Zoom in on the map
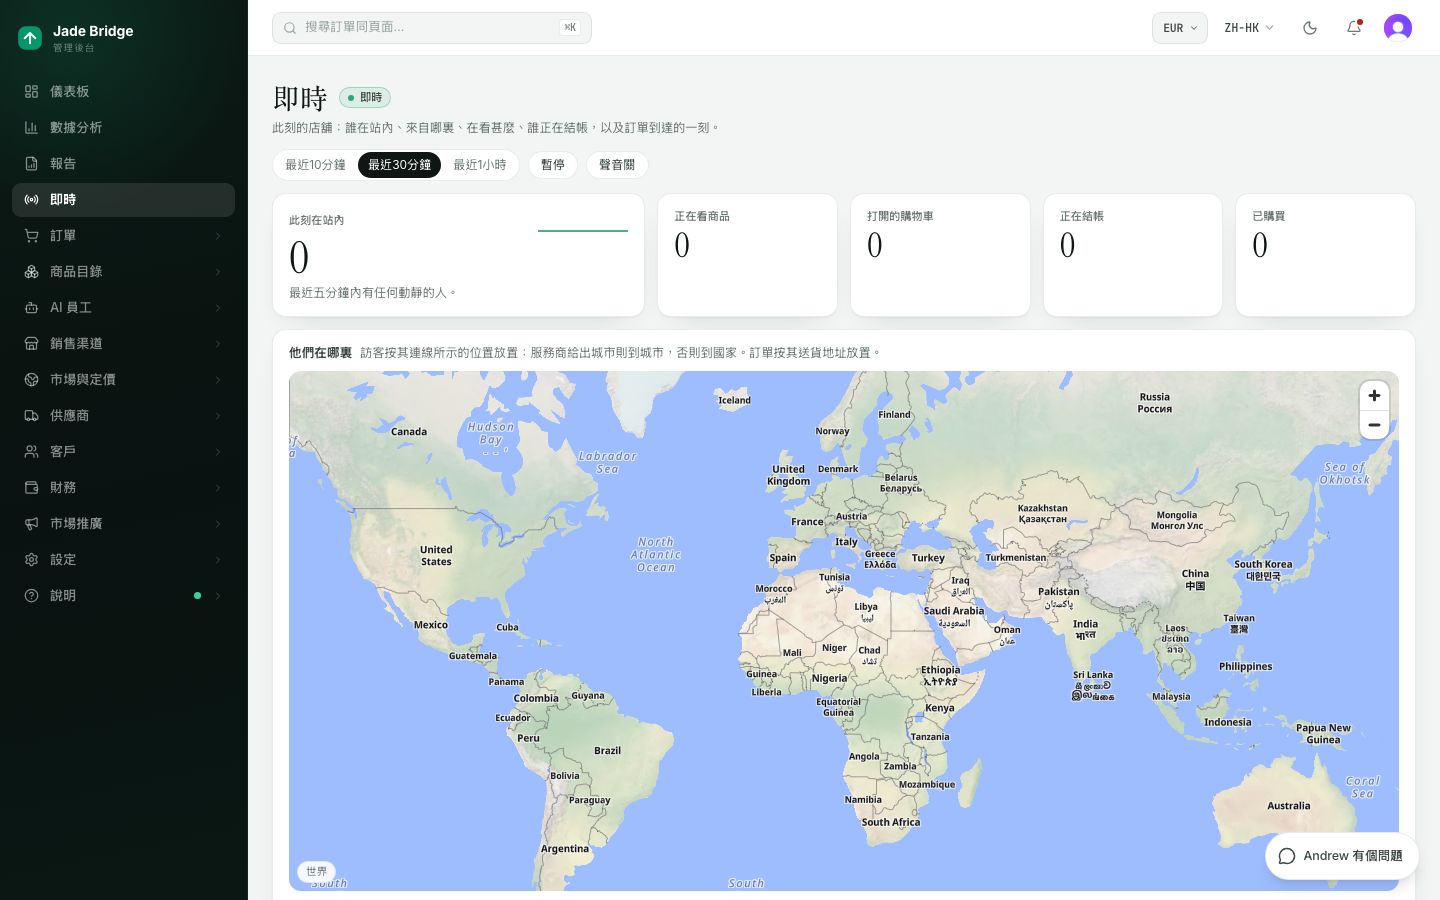Viewport: 1440px width, 900px height. pos(1374,396)
